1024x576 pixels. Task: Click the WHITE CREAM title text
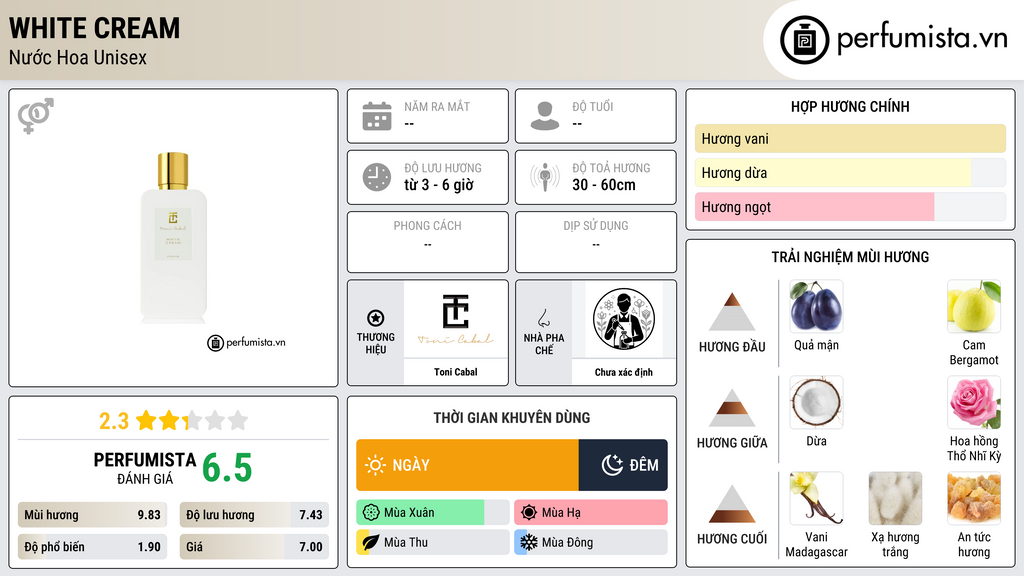pyautogui.click(x=95, y=28)
